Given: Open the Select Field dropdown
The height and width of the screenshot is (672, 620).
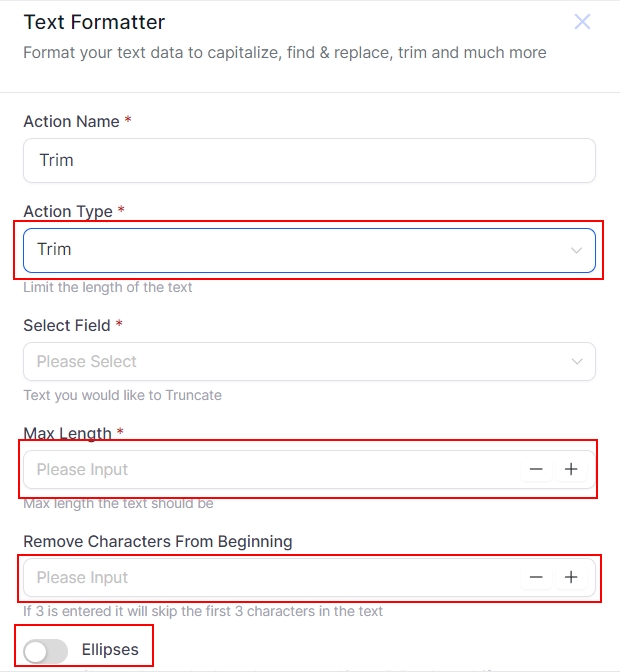Looking at the screenshot, I should (x=300, y=362).
